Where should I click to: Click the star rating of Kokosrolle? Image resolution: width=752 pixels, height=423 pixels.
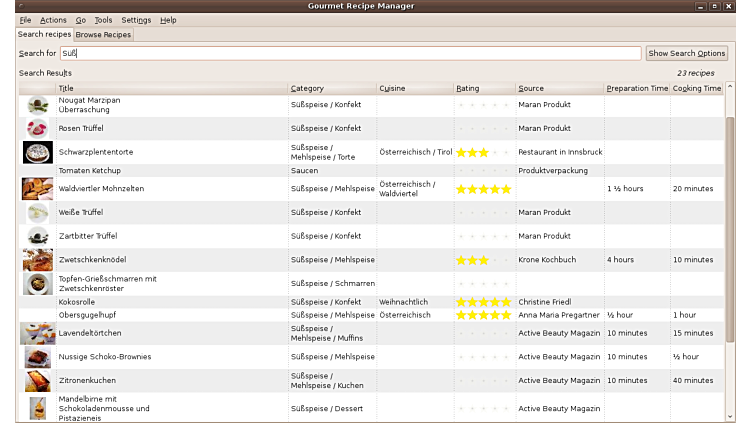pyautogui.click(x=484, y=302)
